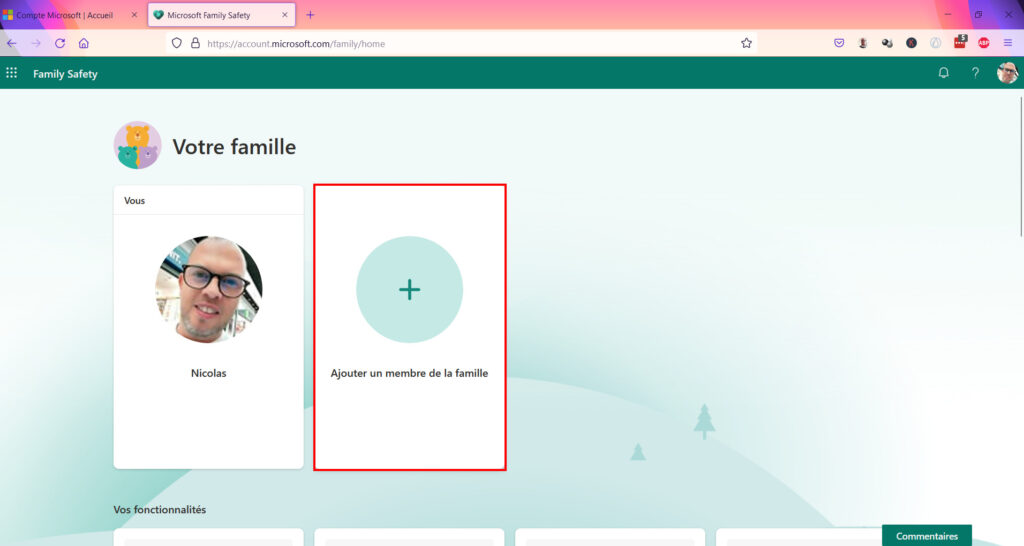Open a new browser tab

coord(310,14)
